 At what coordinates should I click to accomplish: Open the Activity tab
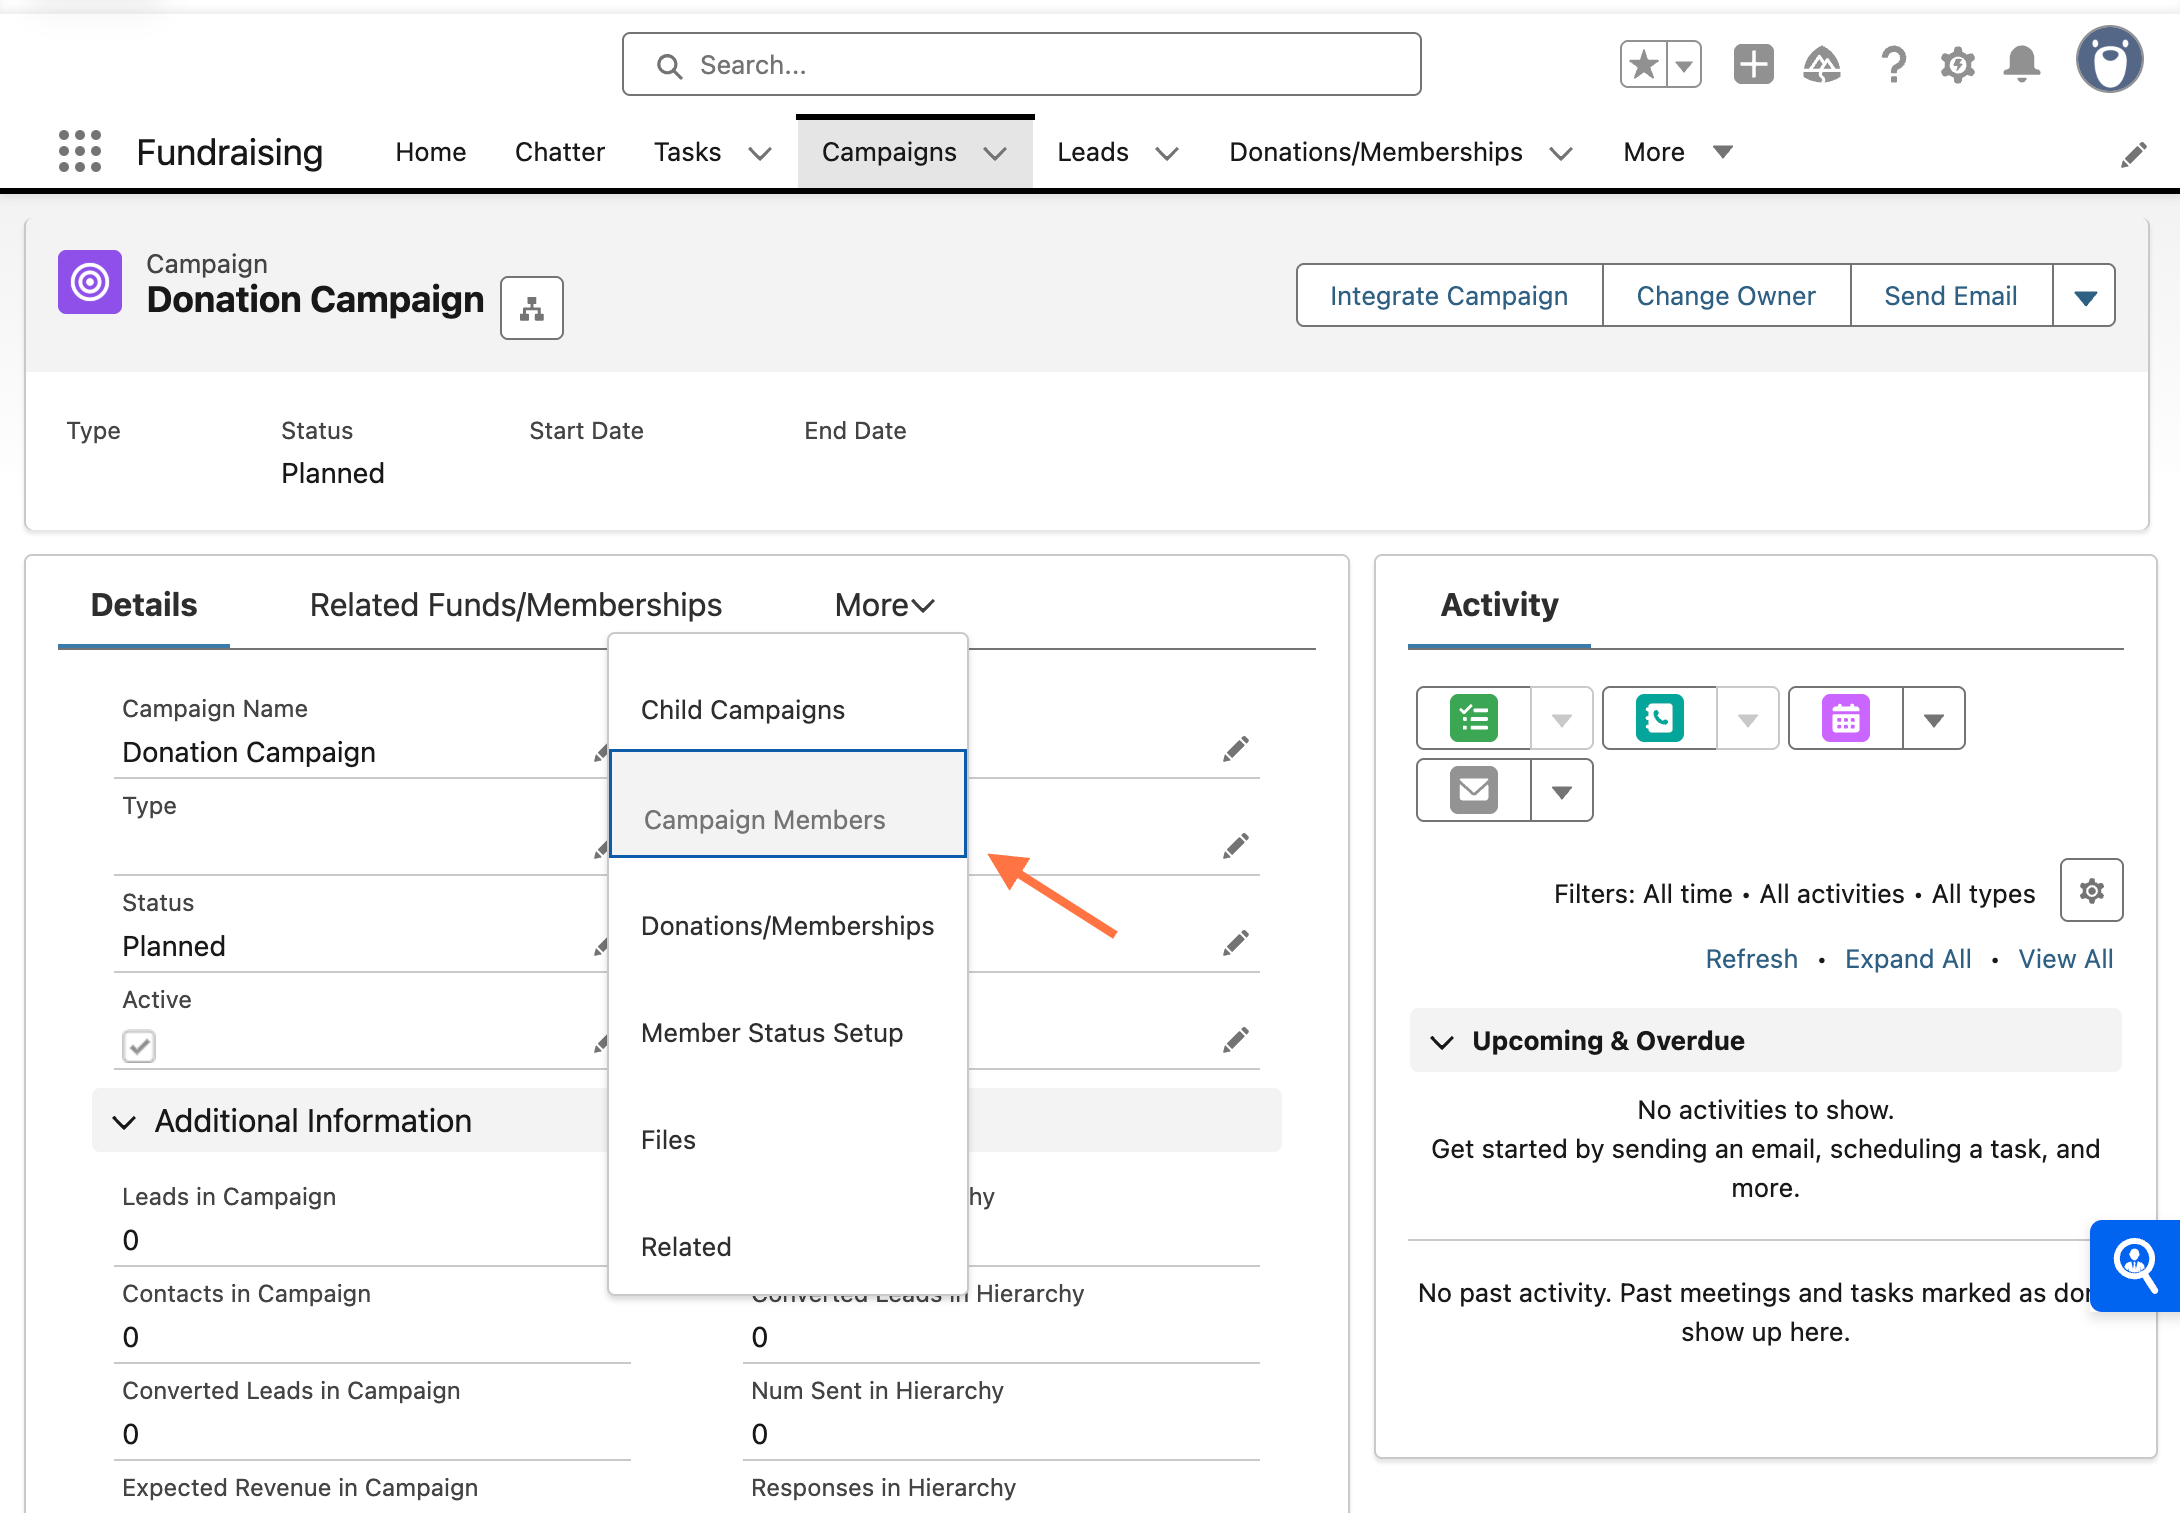click(x=1499, y=605)
